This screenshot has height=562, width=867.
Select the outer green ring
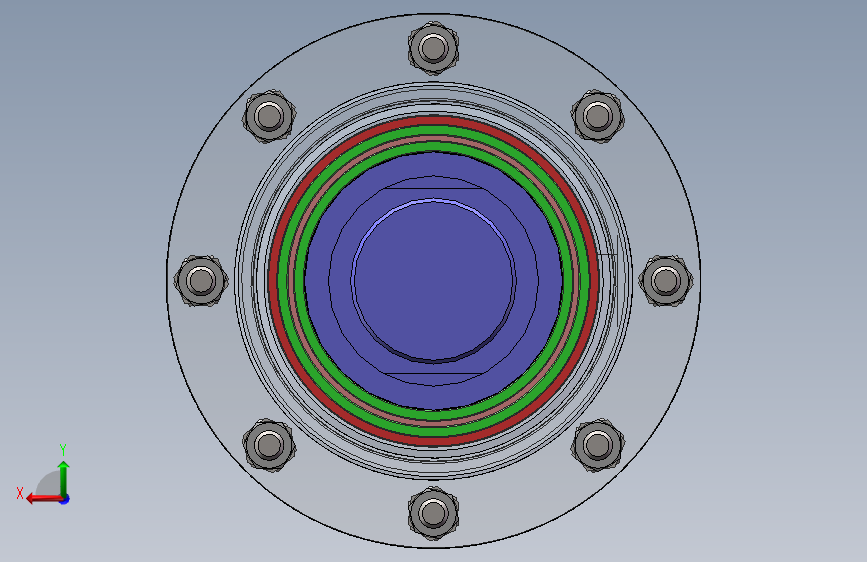[x=434, y=130]
